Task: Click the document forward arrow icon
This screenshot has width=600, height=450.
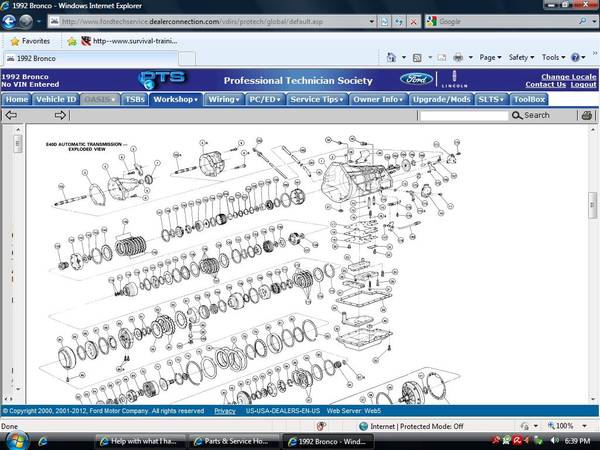Action: click(60, 115)
